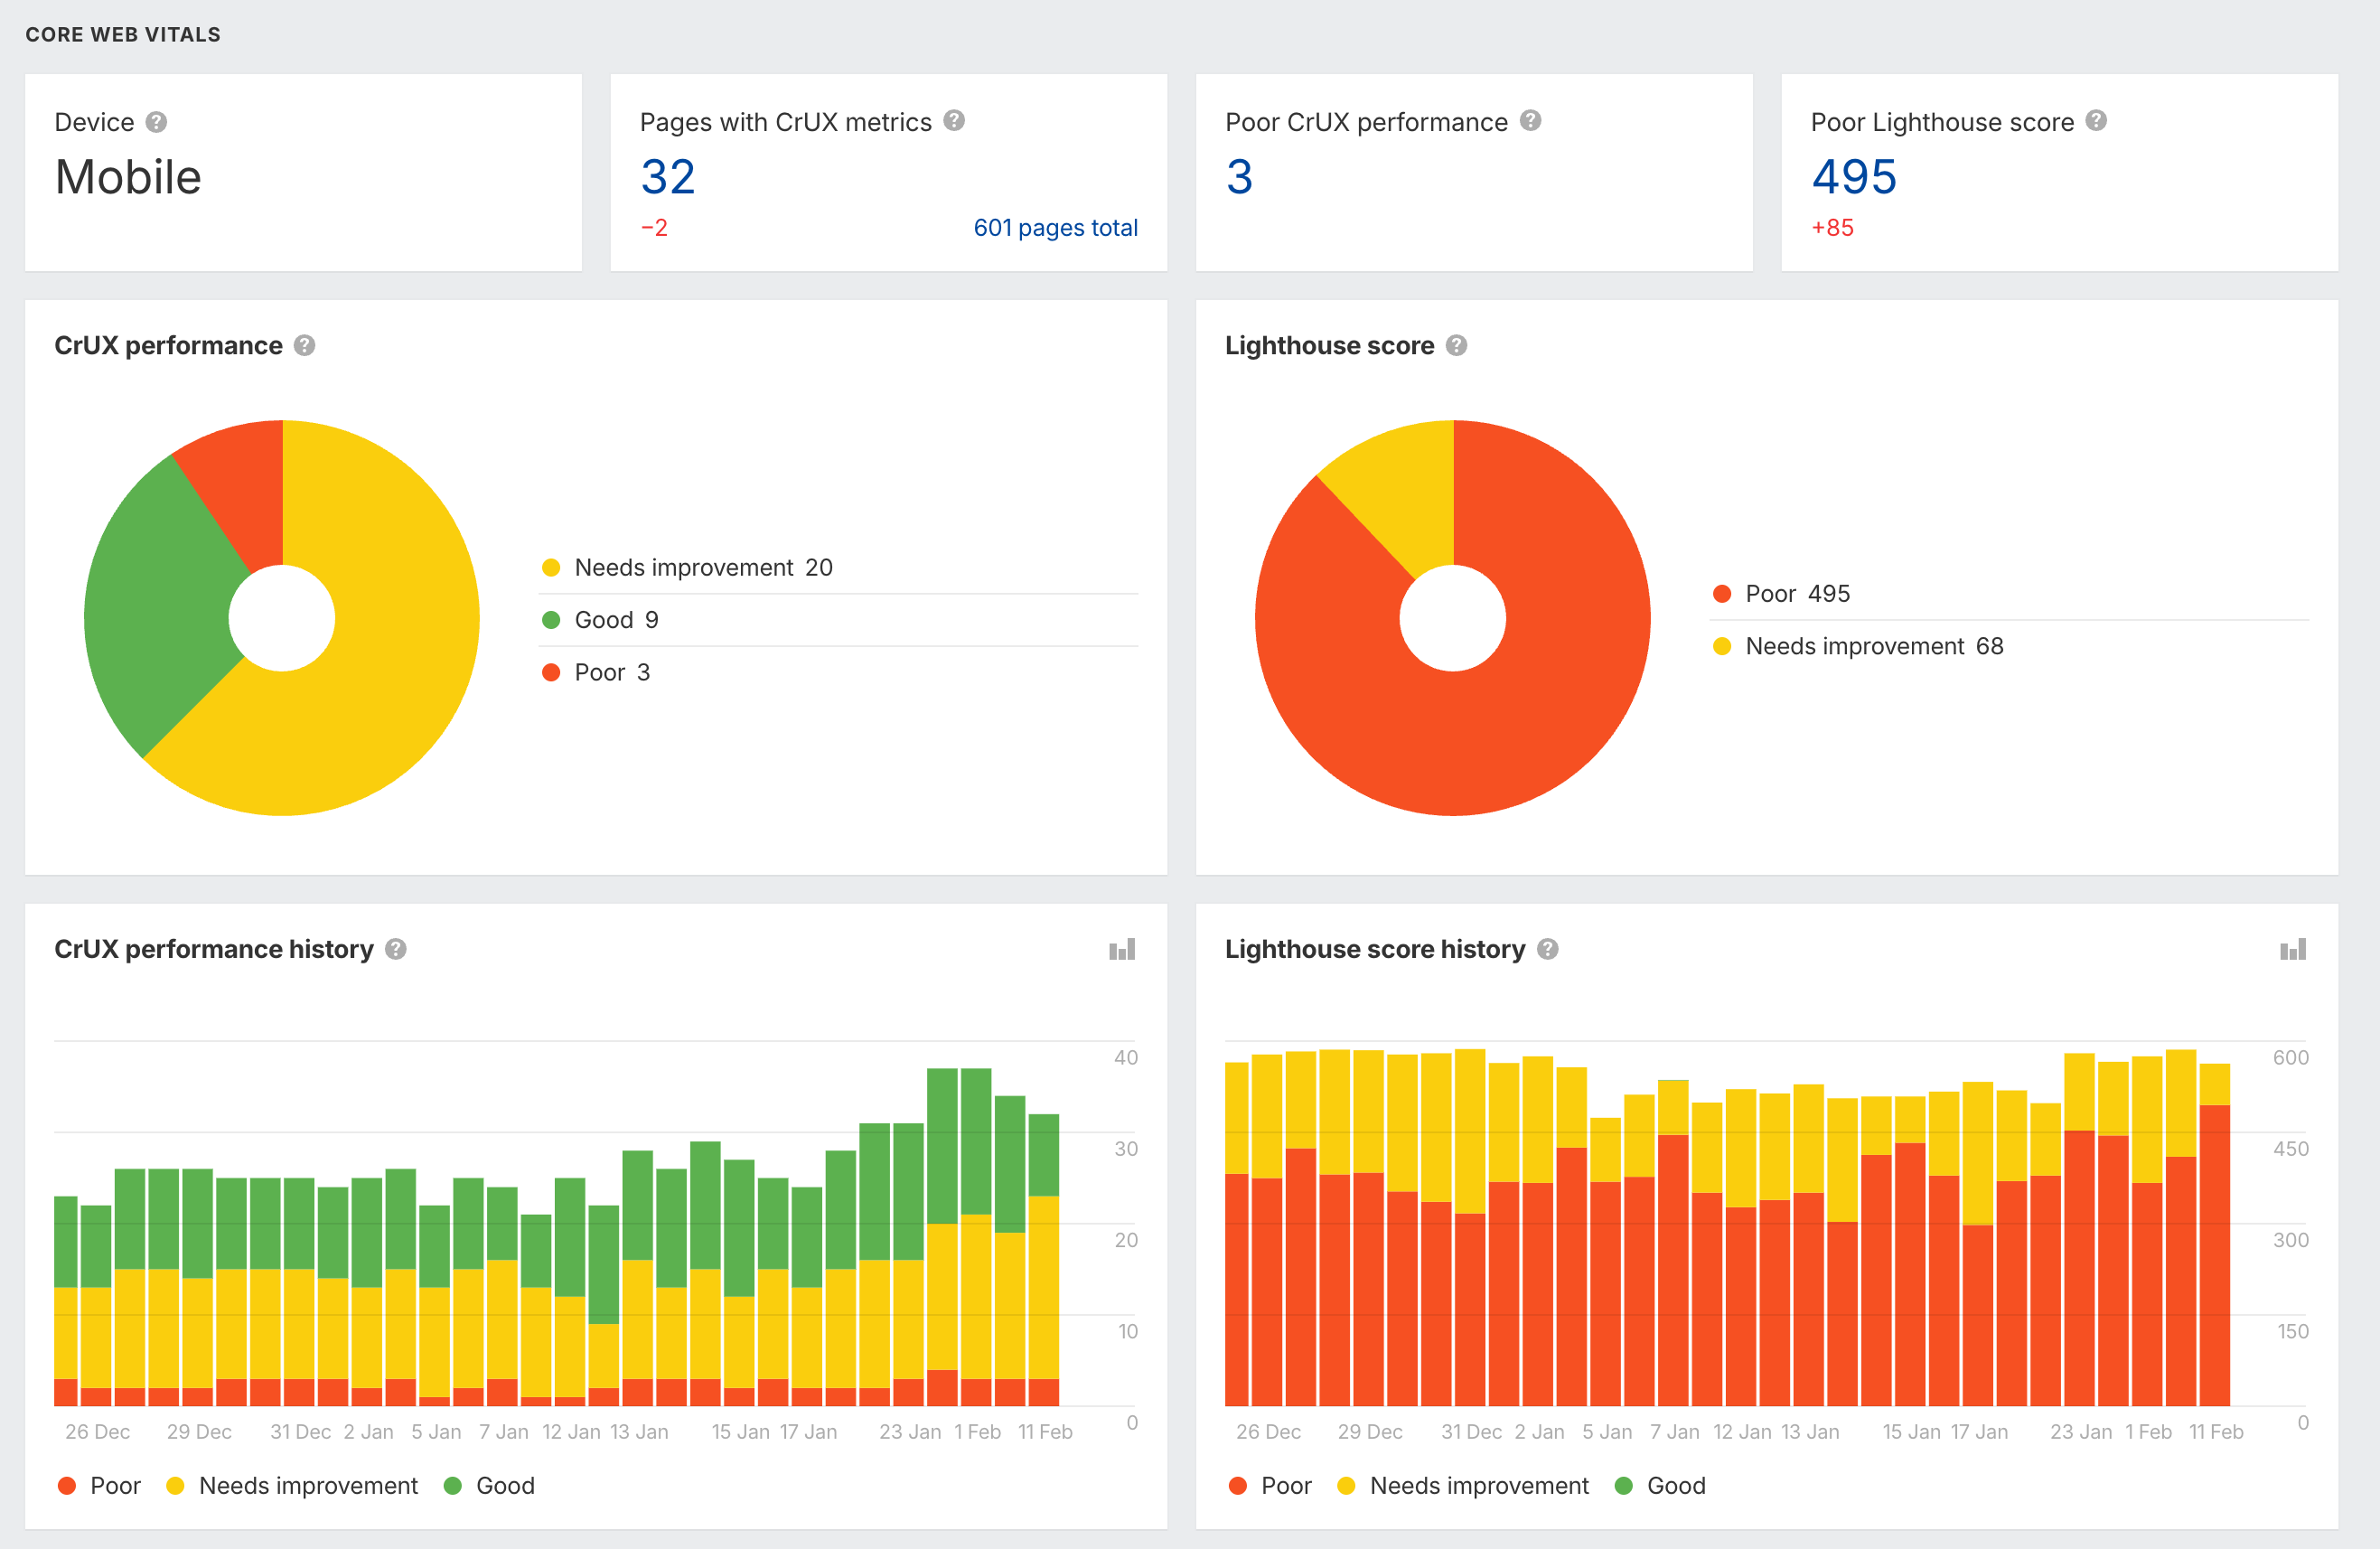2380x1549 pixels.
Task: Select Poor 495 in Lighthouse score legend
Action: click(x=1796, y=593)
